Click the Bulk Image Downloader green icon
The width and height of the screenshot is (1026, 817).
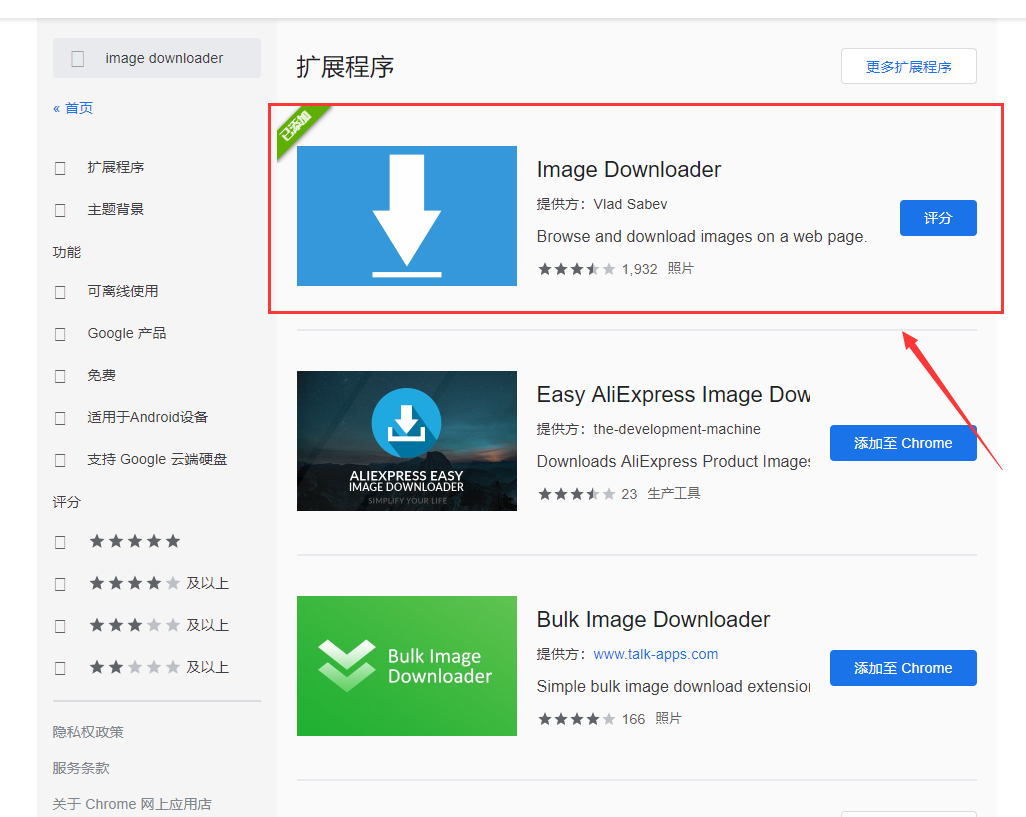(x=406, y=666)
